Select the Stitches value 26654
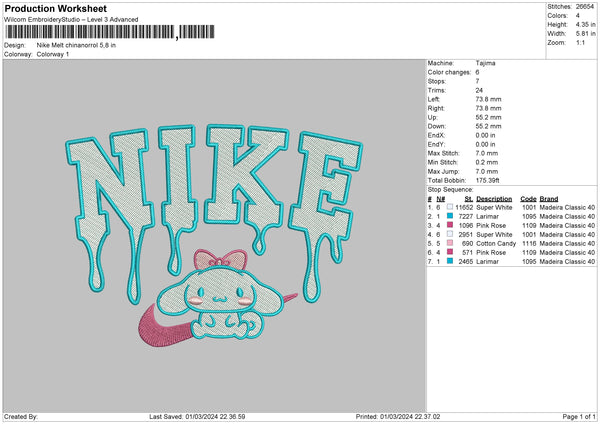 click(585, 7)
